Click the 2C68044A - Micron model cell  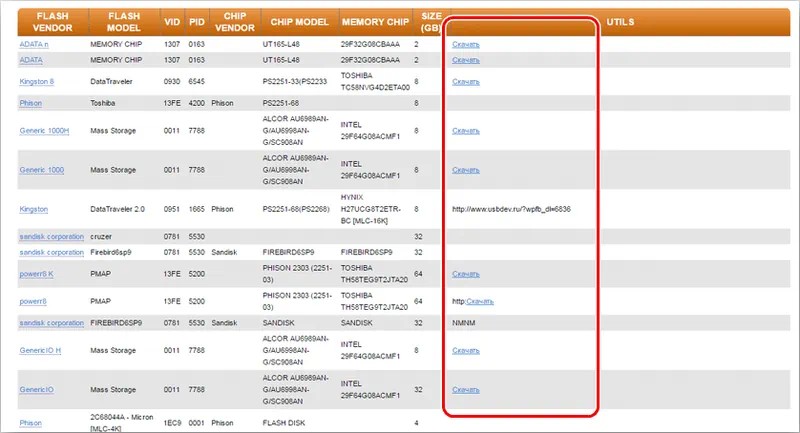(x=121, y=423)
